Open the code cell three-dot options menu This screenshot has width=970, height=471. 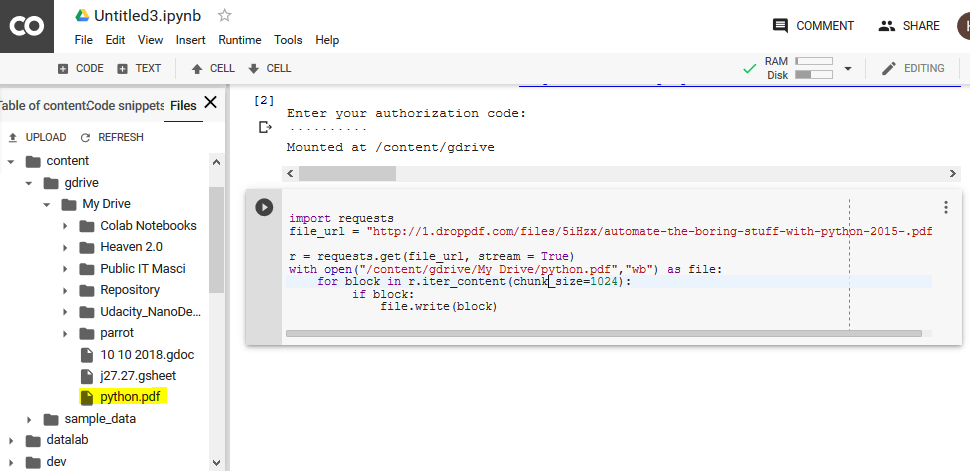point(945,207)
